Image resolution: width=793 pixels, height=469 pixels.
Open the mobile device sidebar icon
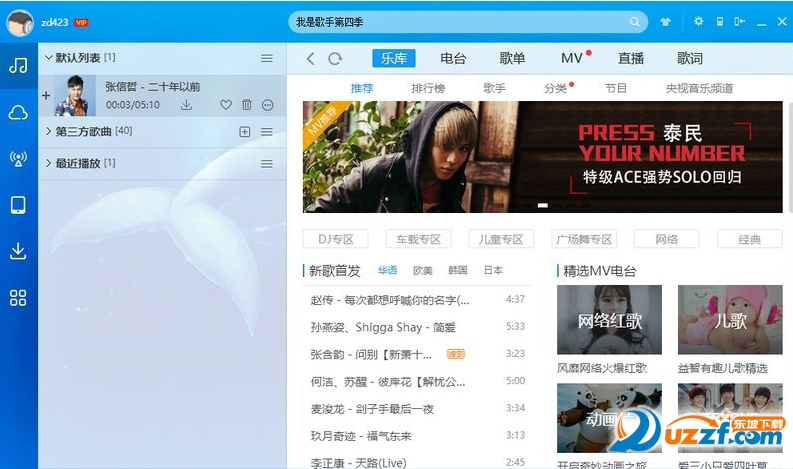[18, 205]
